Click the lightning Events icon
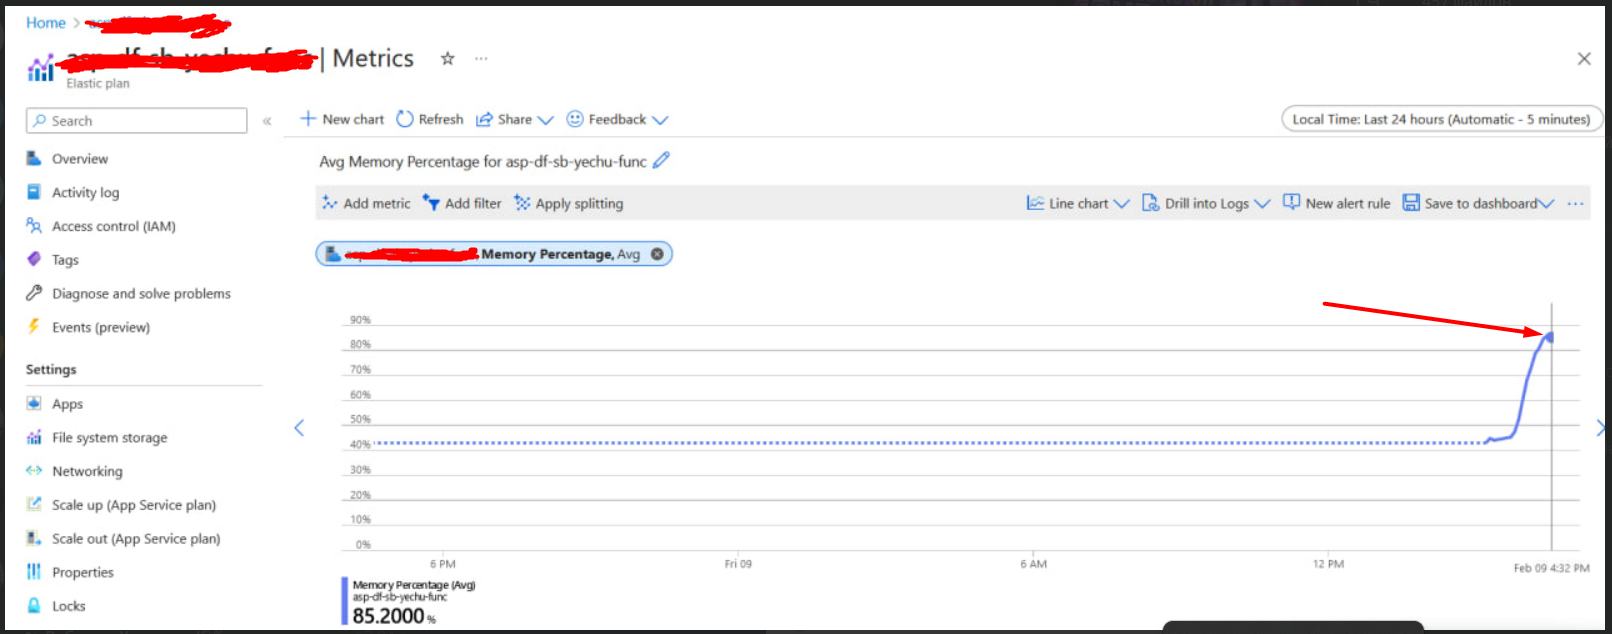The height and width of the screenshot is (634, 1612). click(x=34, y=327)
